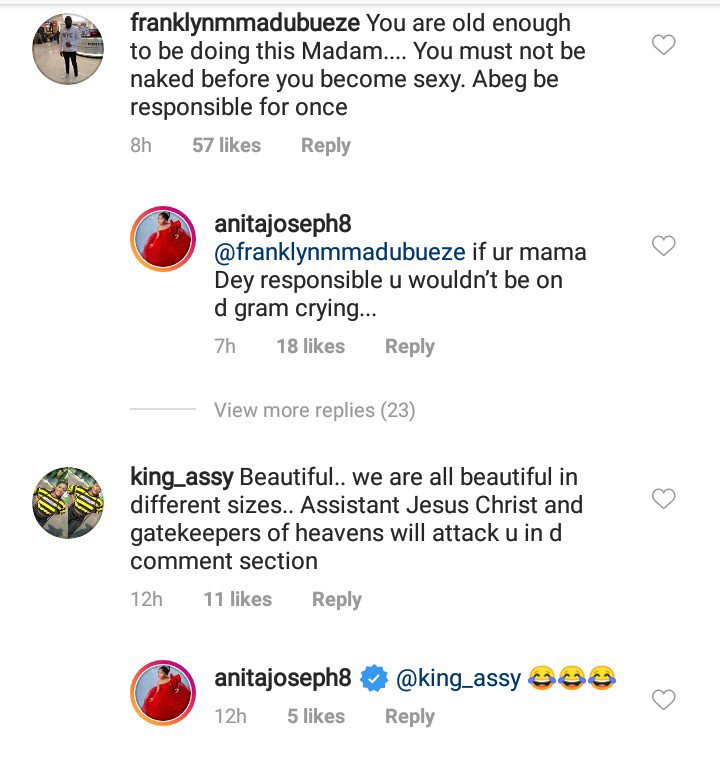Like anitajoseph8's reply about mama with heart icon

tap(663, 246)
